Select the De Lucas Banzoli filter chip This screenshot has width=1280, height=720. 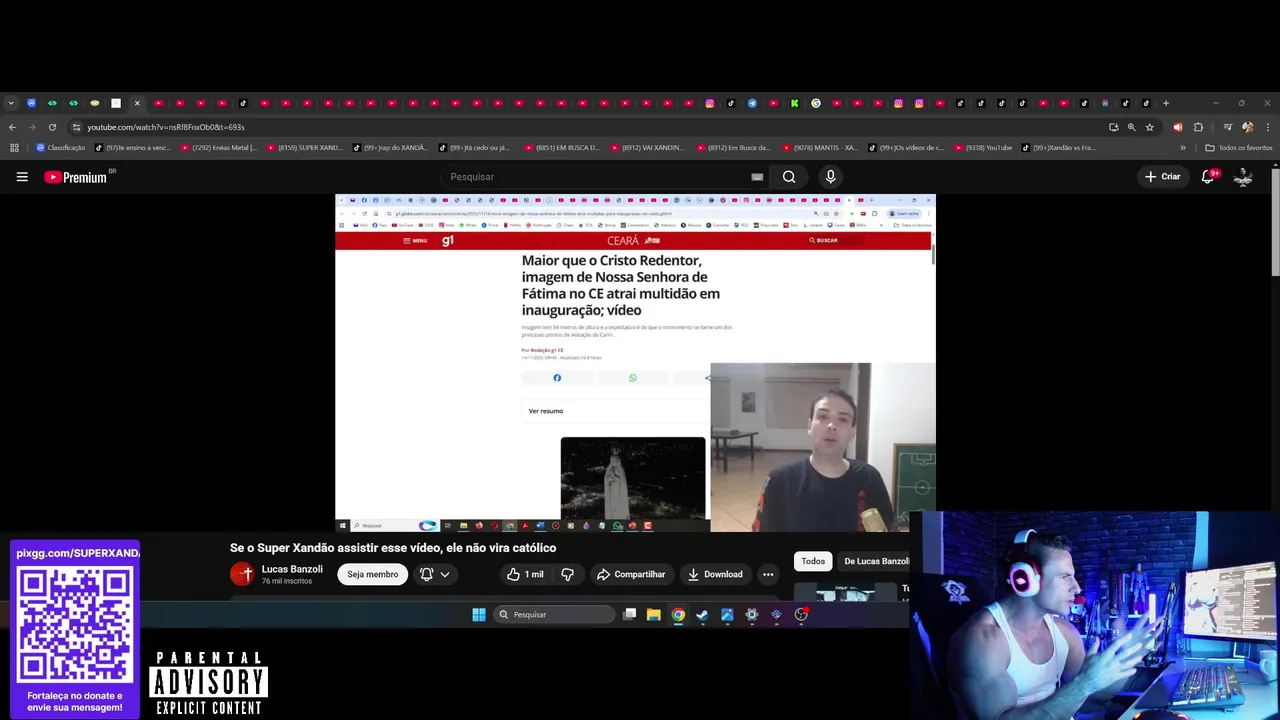(x=876, y=561)
